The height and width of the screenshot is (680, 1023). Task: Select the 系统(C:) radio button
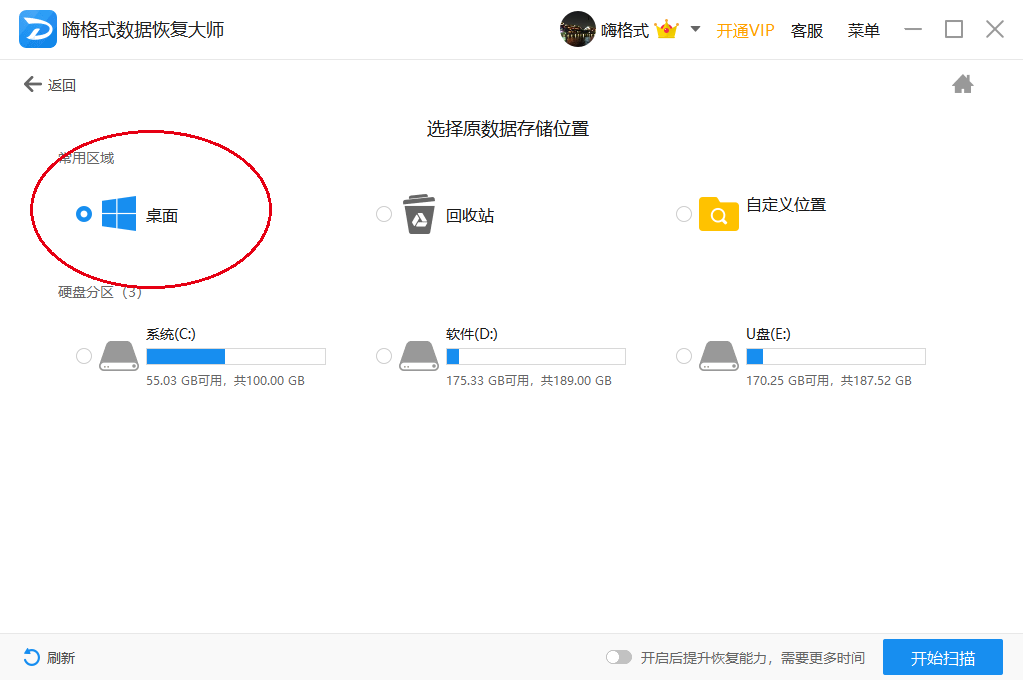pyautogui.click(x=84, y=356)
